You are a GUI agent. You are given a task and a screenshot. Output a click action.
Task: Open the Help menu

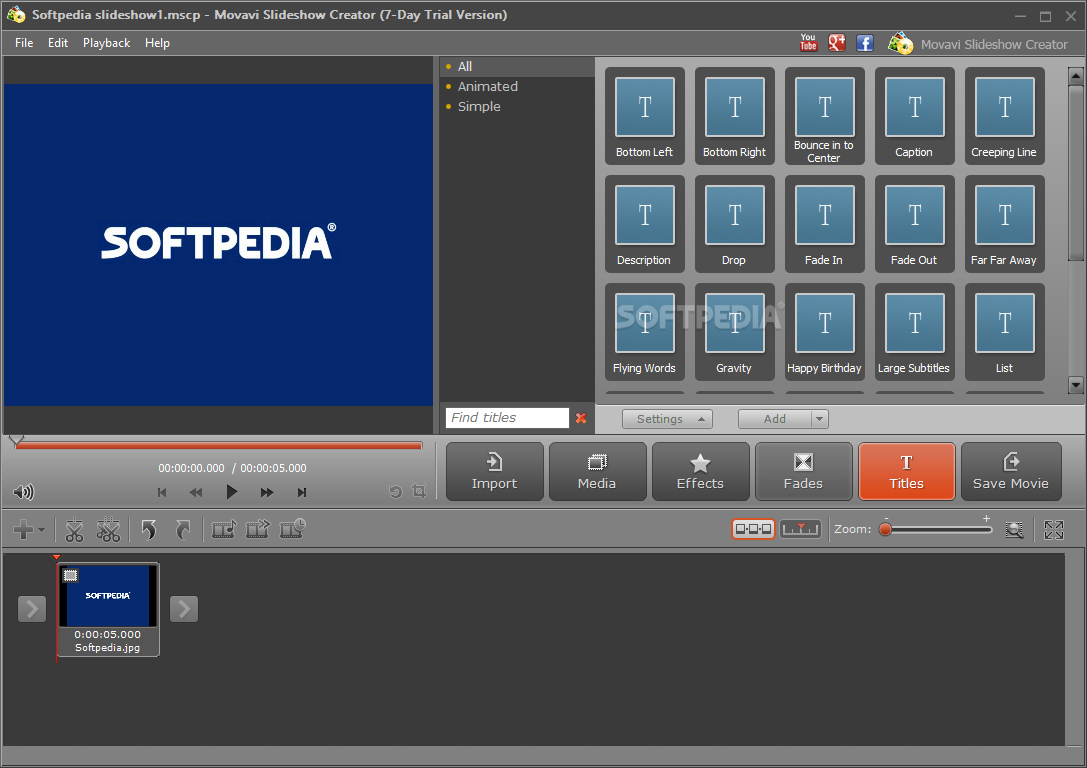coord(157,43)
